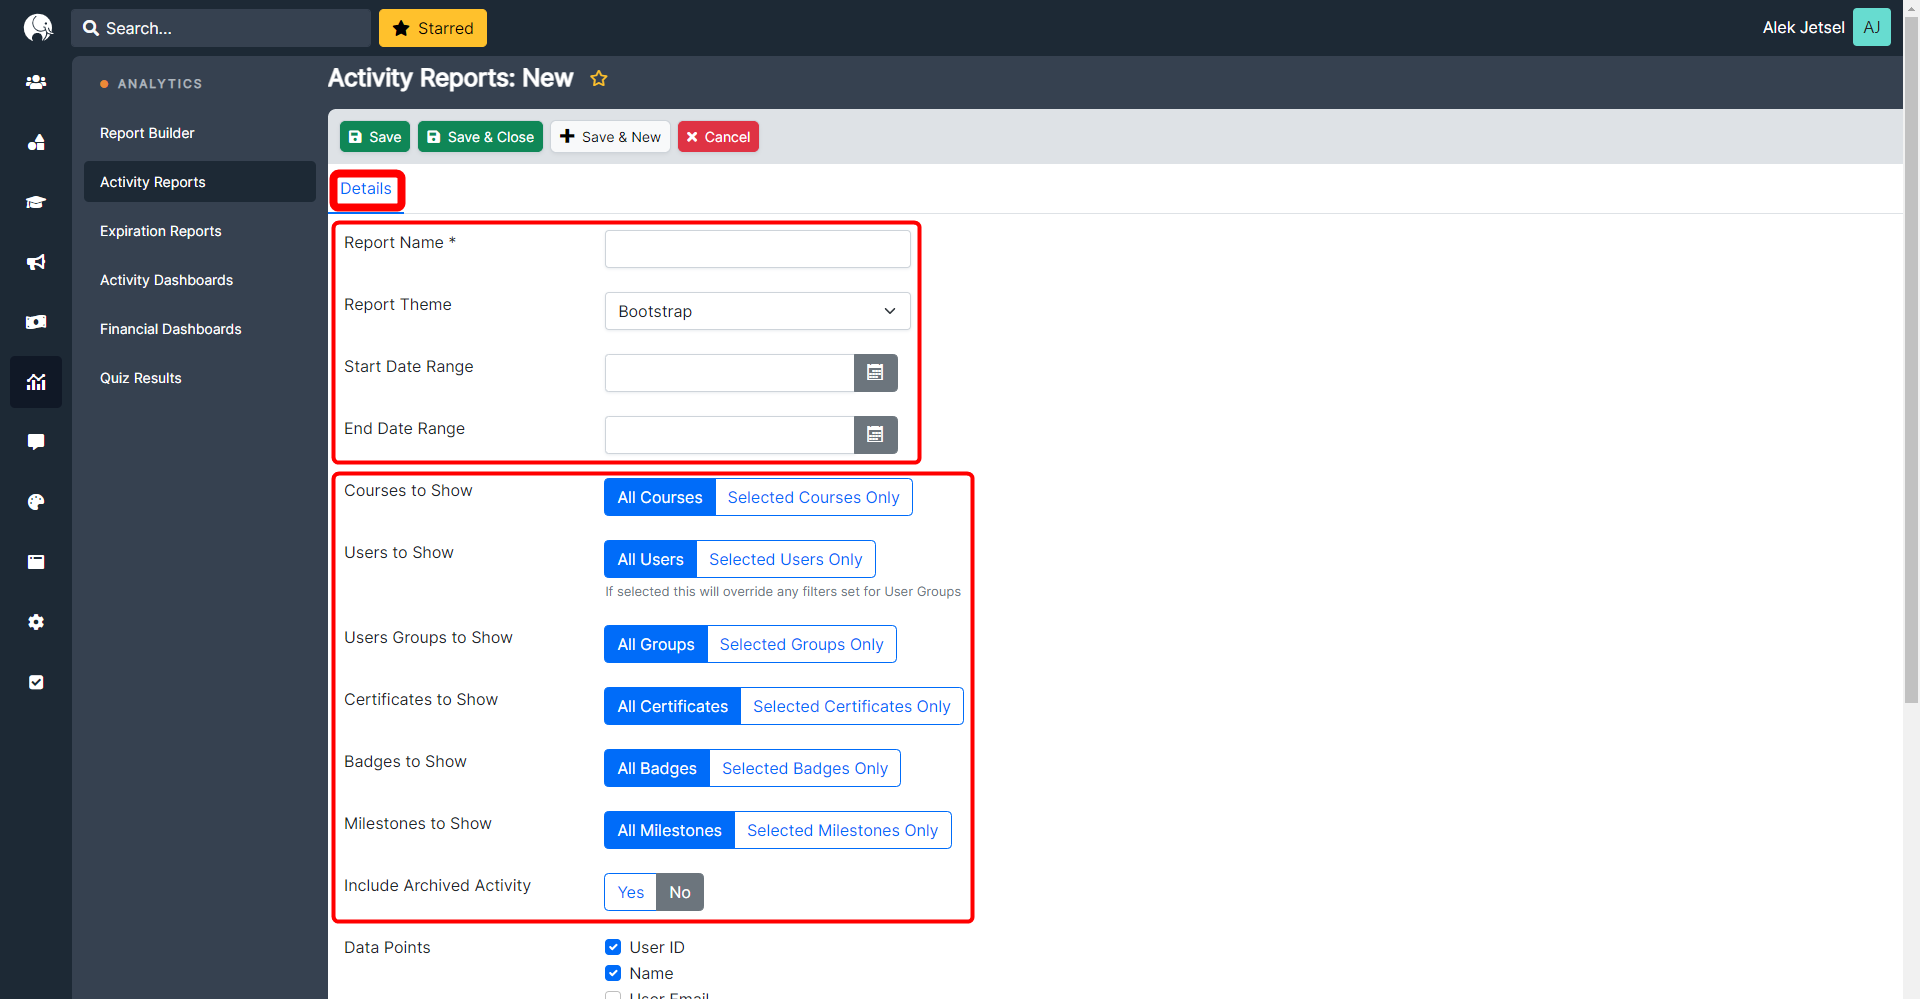Switch to the Details tab

[366, 189]
